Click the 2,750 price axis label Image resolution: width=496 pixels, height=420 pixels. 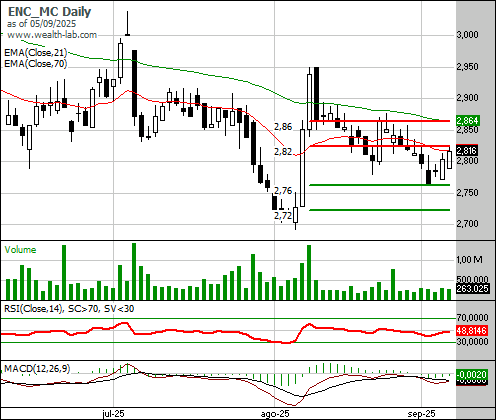point(467,193)
